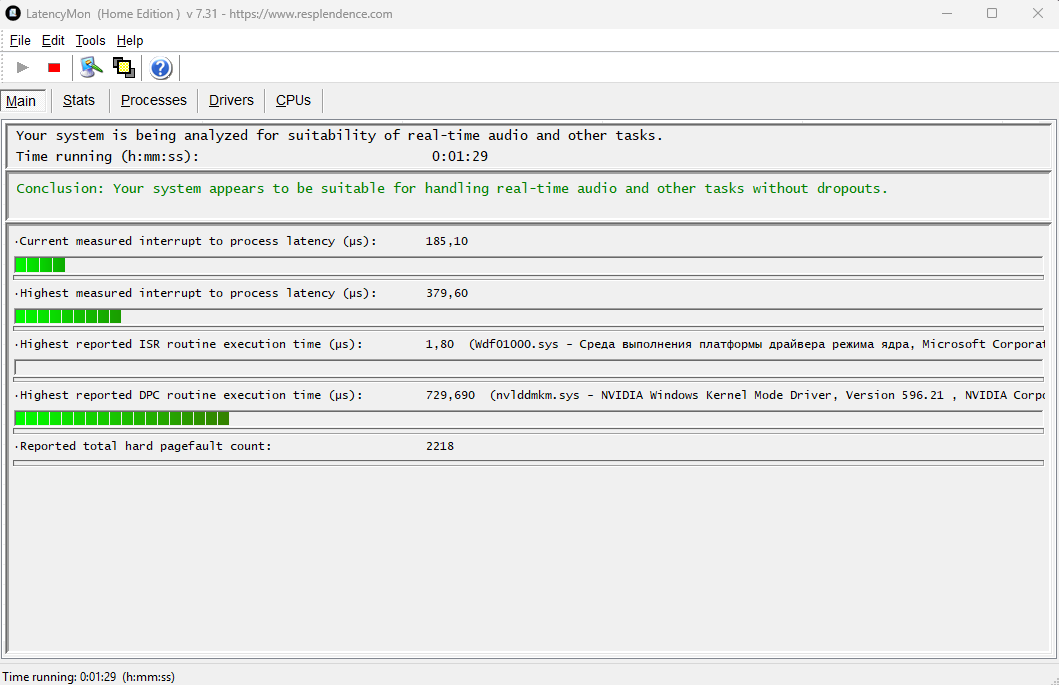Click the Wdf01000.sys driver description
1059x685 pixels.
757,345
